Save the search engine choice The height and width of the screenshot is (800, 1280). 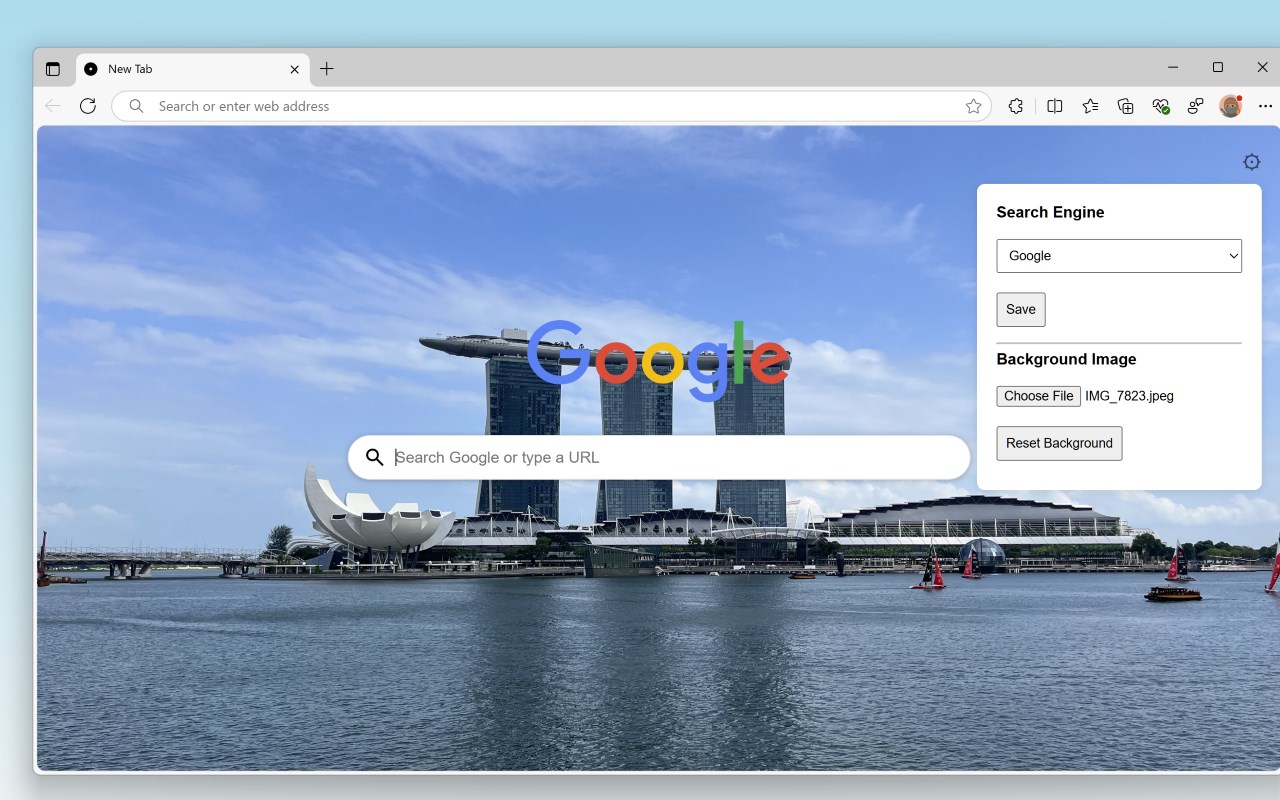(x=1021, y=309)
